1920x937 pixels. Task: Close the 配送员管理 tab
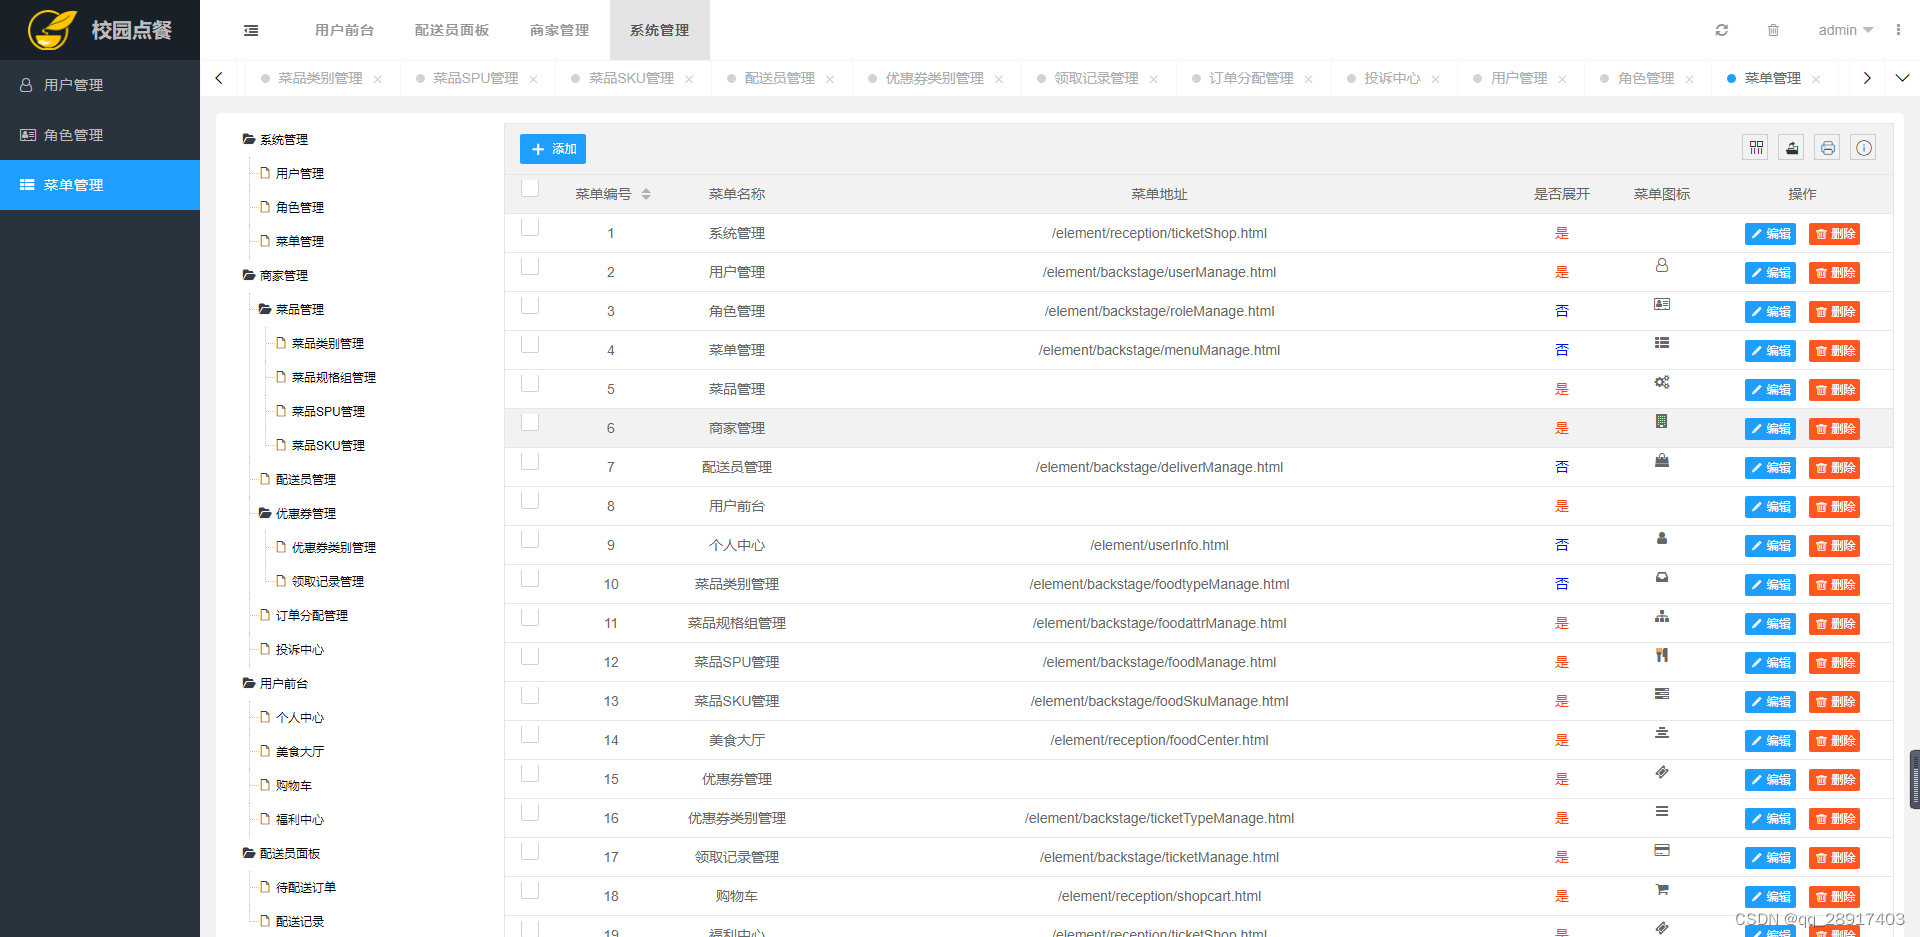[830, 79]
